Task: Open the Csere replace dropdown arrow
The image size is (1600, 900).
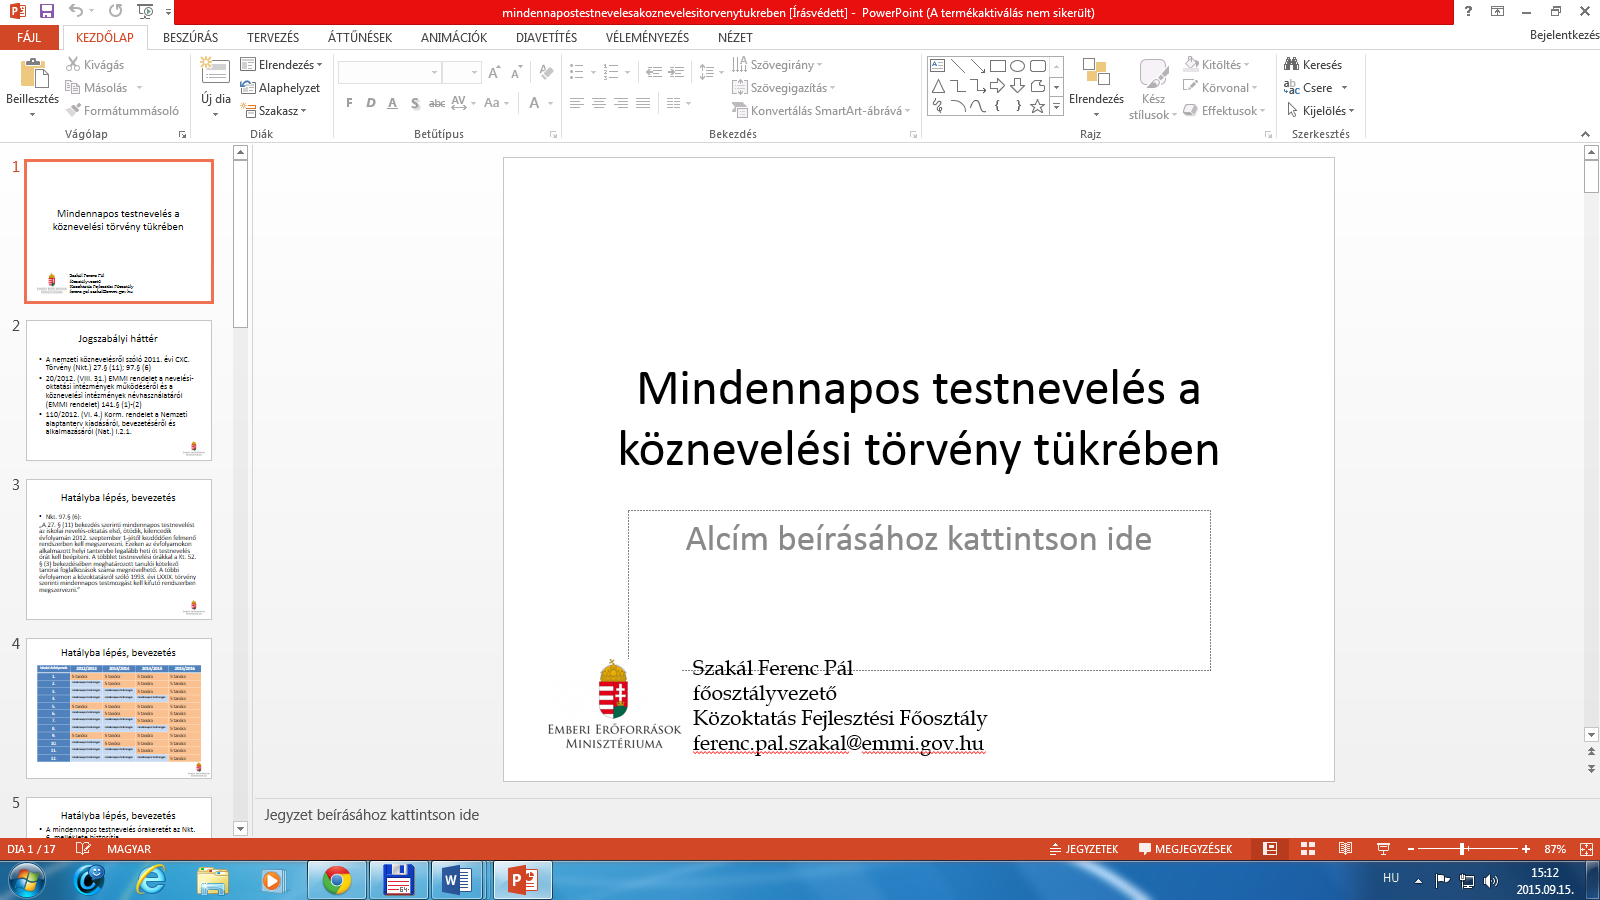Action: [x=1345, y=88]
